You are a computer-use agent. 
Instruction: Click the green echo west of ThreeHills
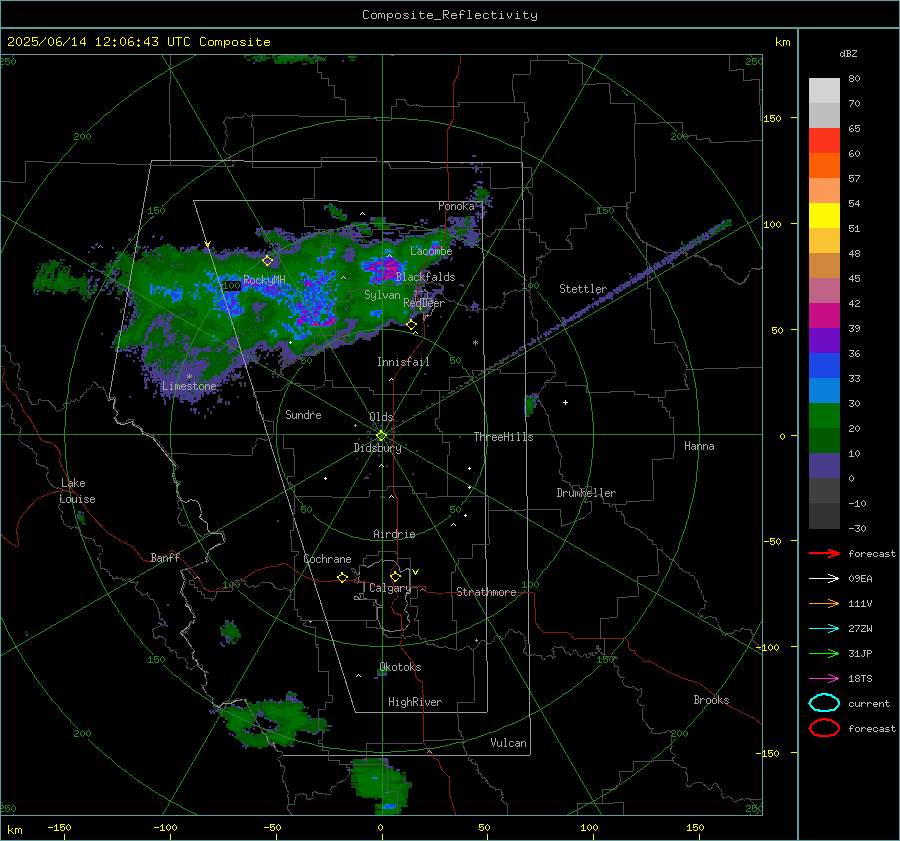532,404
